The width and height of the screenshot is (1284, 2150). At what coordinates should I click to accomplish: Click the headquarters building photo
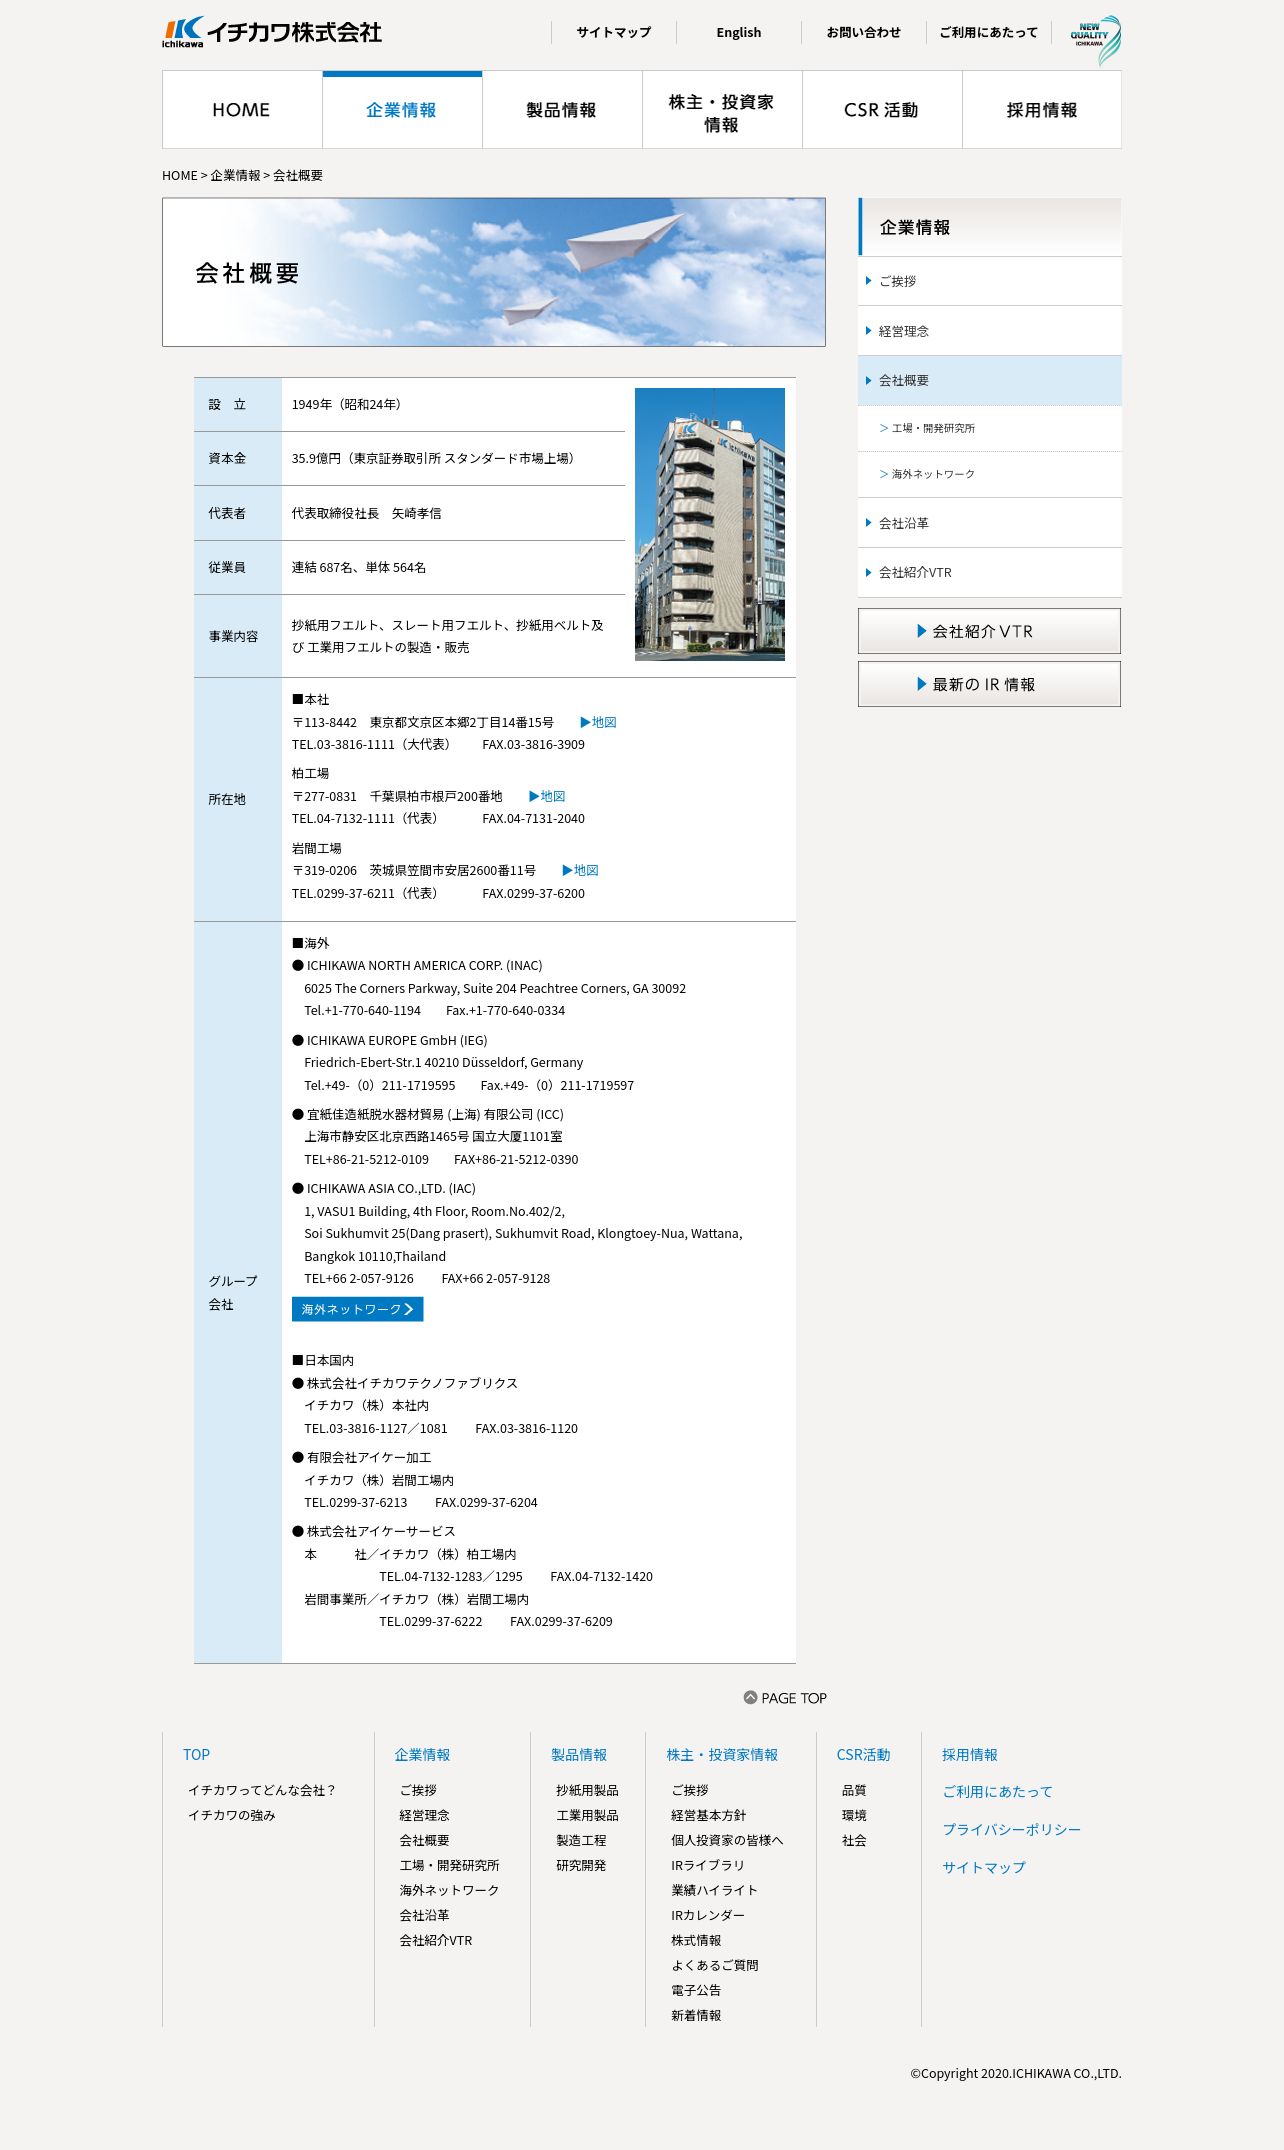(x=710, y=524)
